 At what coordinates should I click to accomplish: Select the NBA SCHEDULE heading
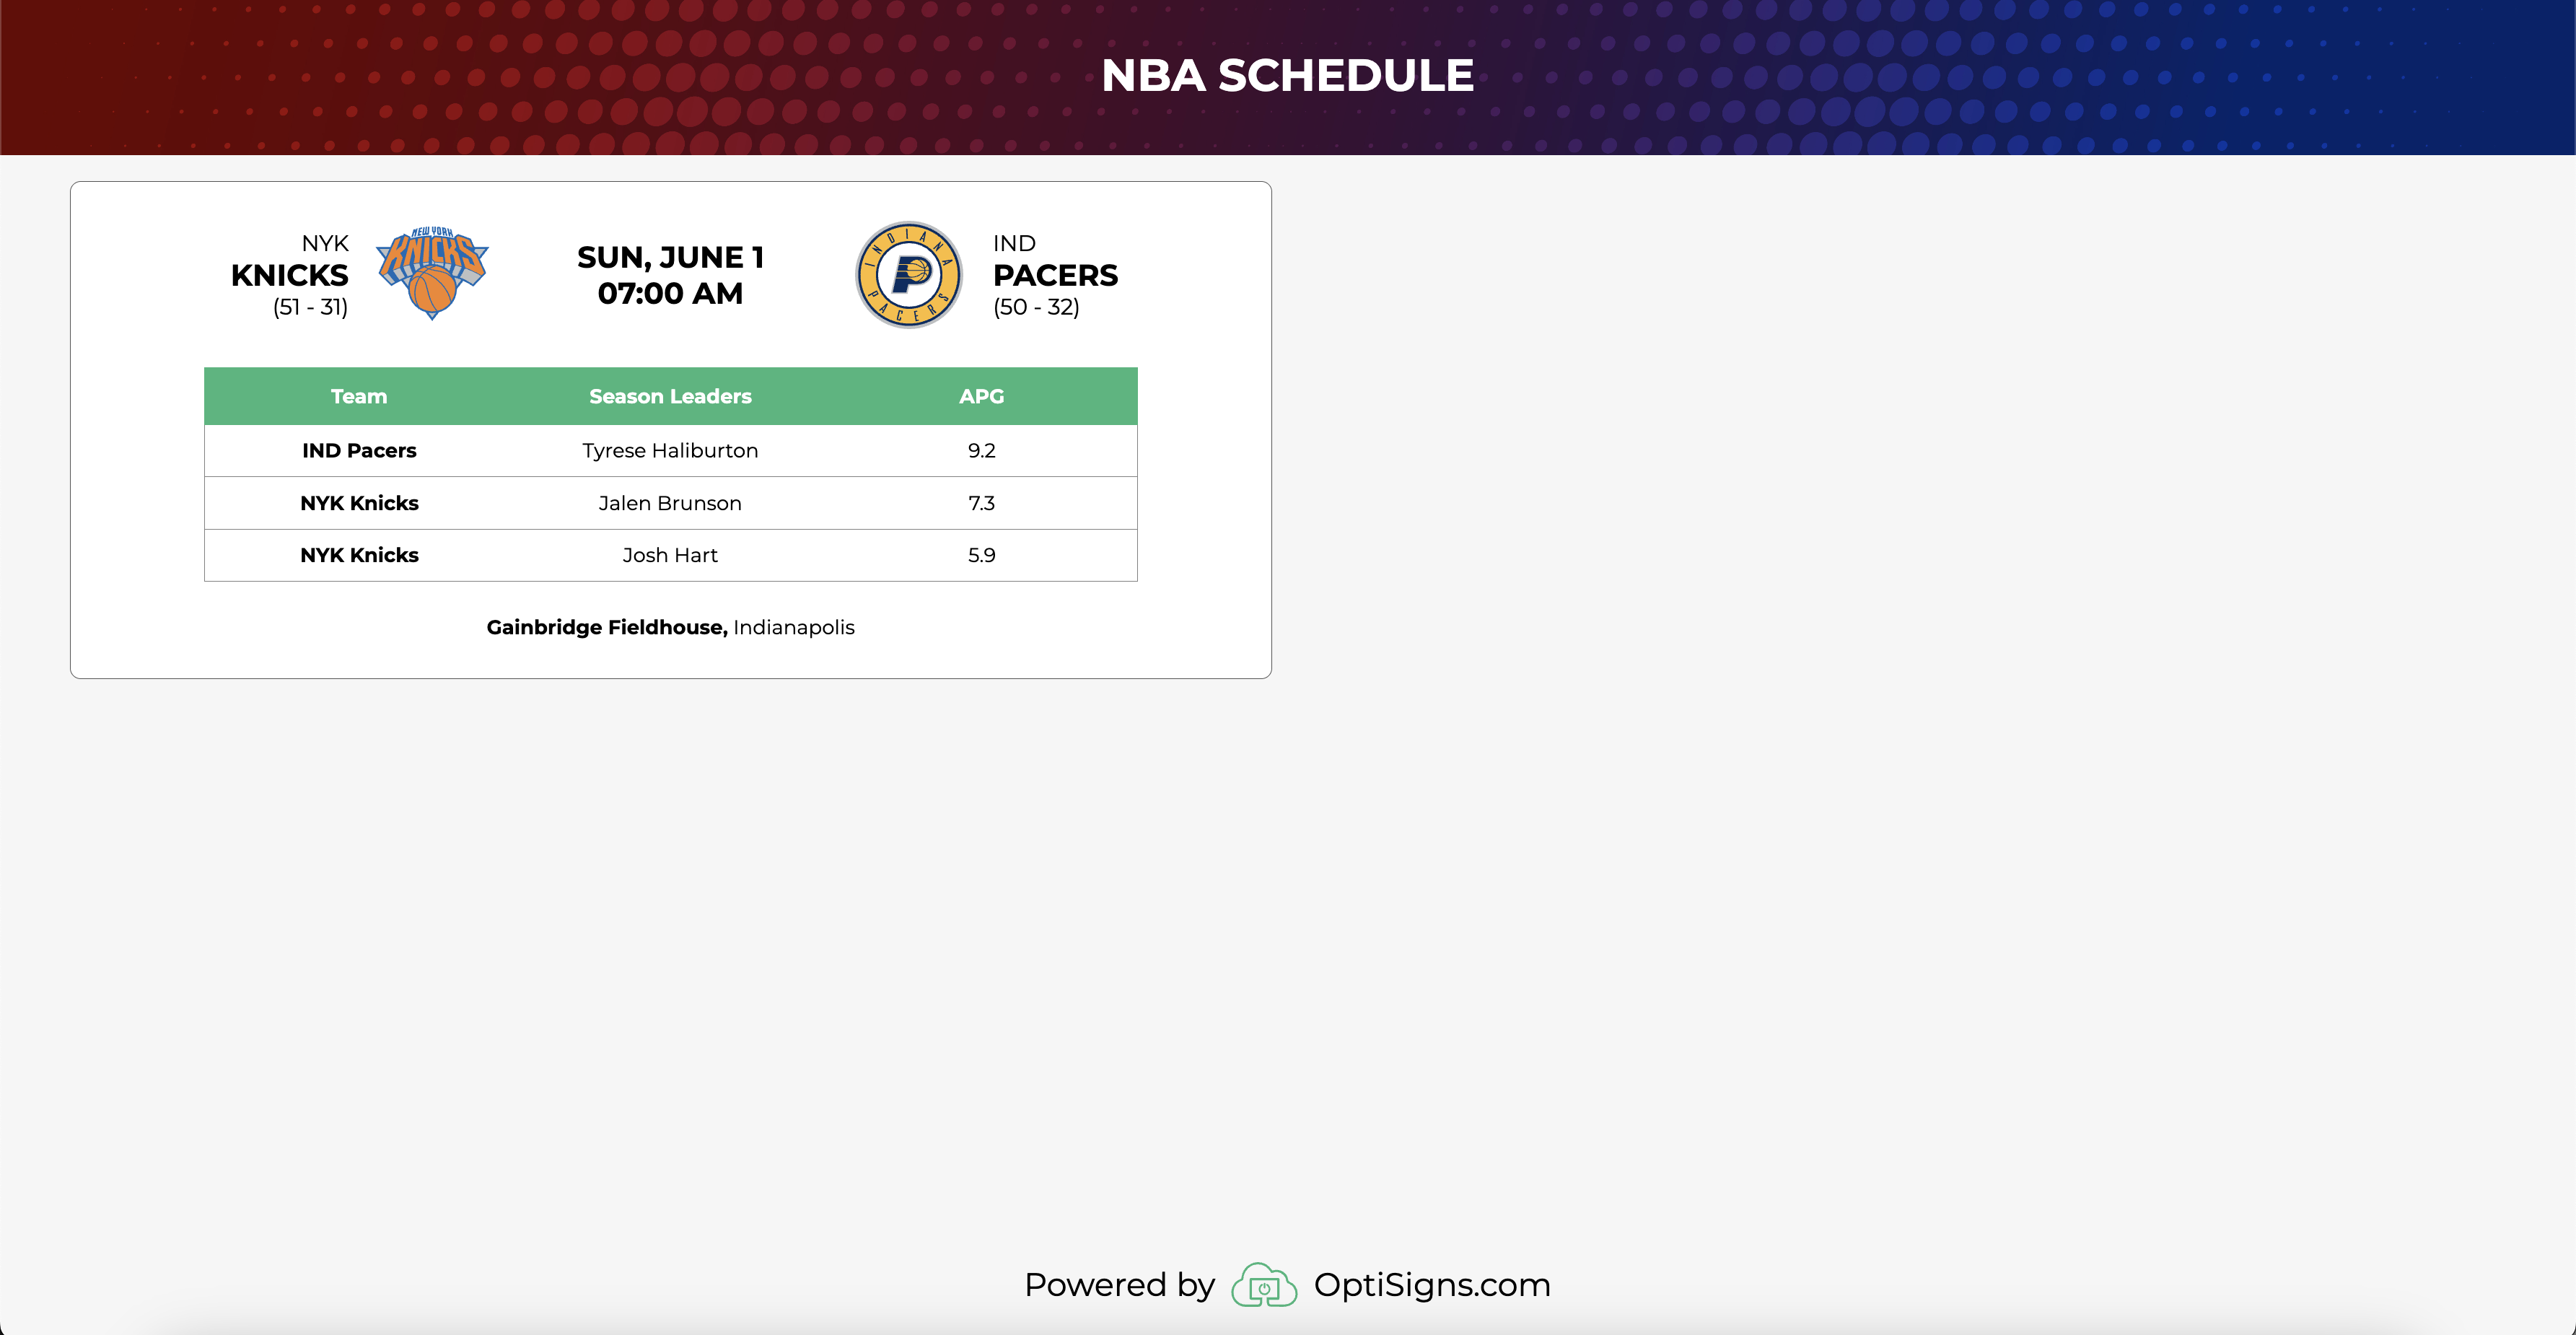click(1287, 76)
